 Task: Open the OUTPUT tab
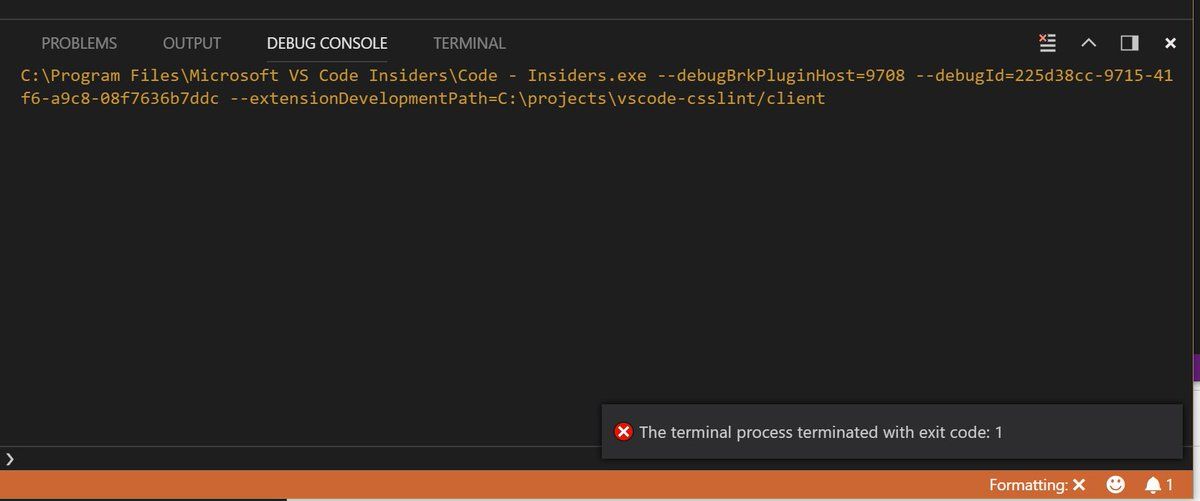191,43
